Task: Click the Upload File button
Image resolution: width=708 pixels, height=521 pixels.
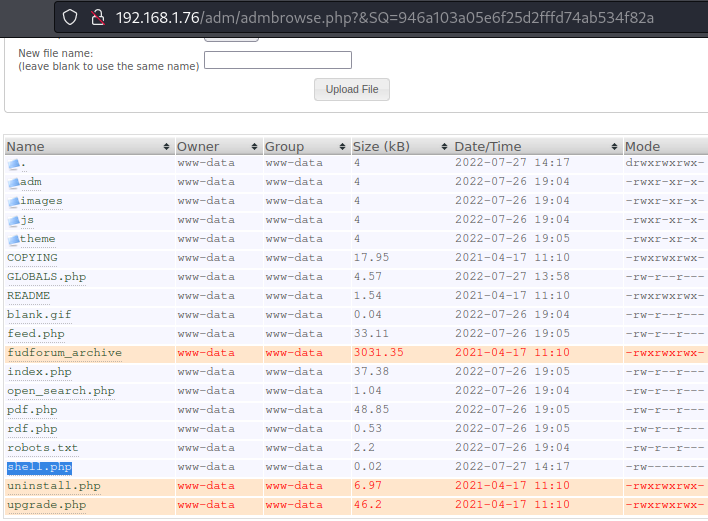Action: (x=352, y=89)
